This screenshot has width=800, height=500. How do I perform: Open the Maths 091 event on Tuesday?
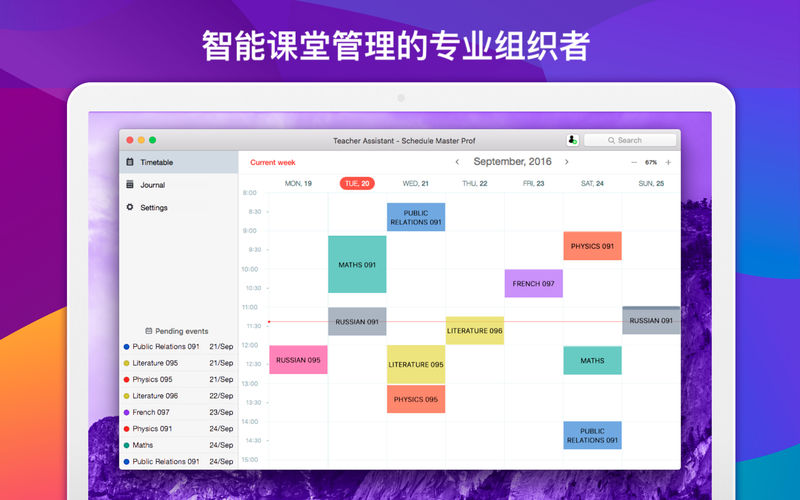tap(357, 264)
